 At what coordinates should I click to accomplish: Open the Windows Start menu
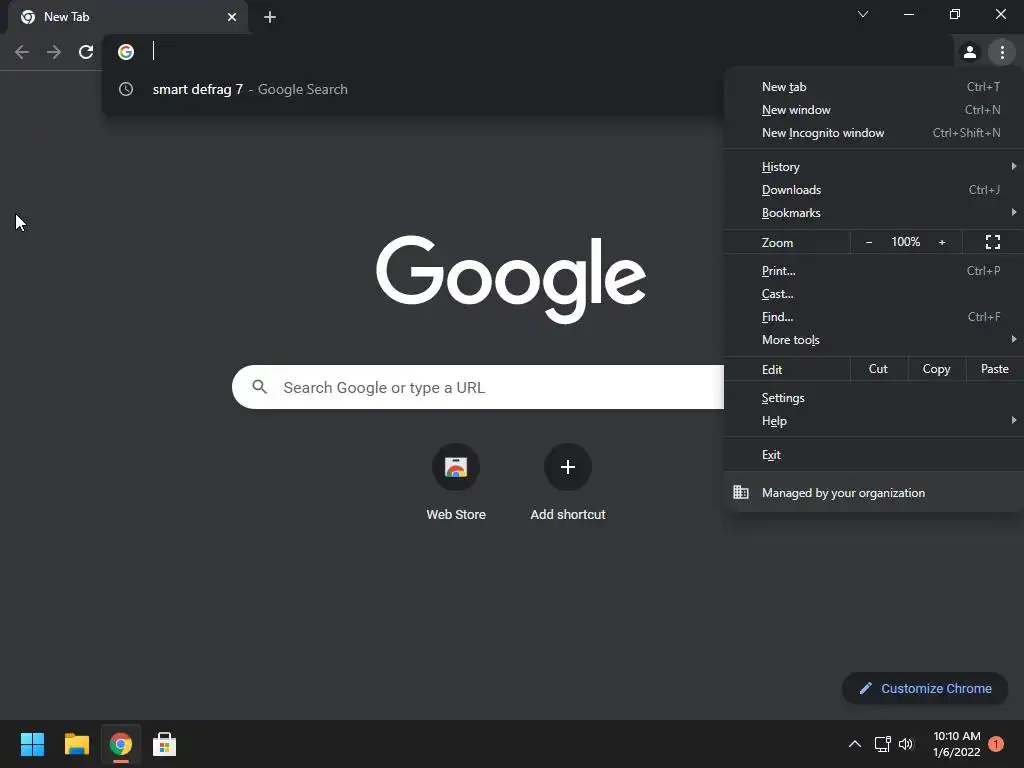[x=33, y=744]
